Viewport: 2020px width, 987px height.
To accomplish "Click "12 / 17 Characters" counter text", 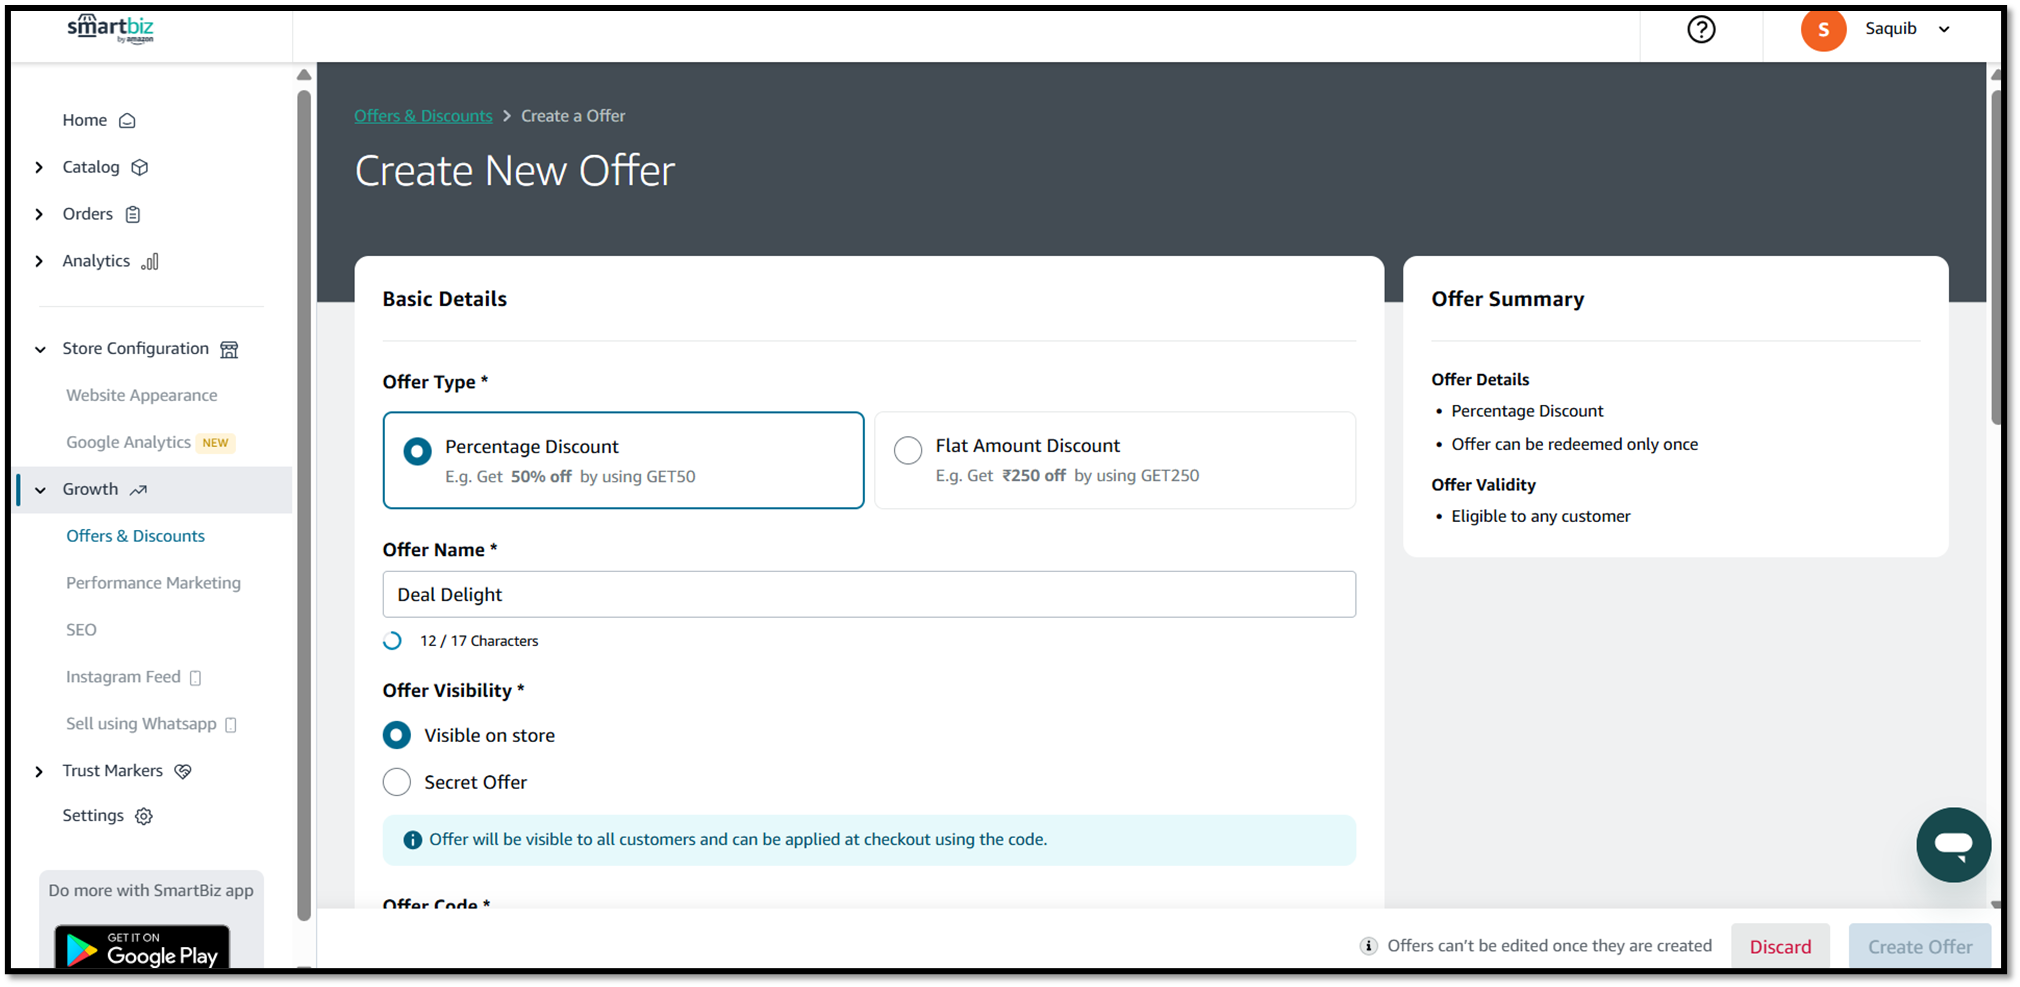I will pyautogui.click(x=479, y=641).
